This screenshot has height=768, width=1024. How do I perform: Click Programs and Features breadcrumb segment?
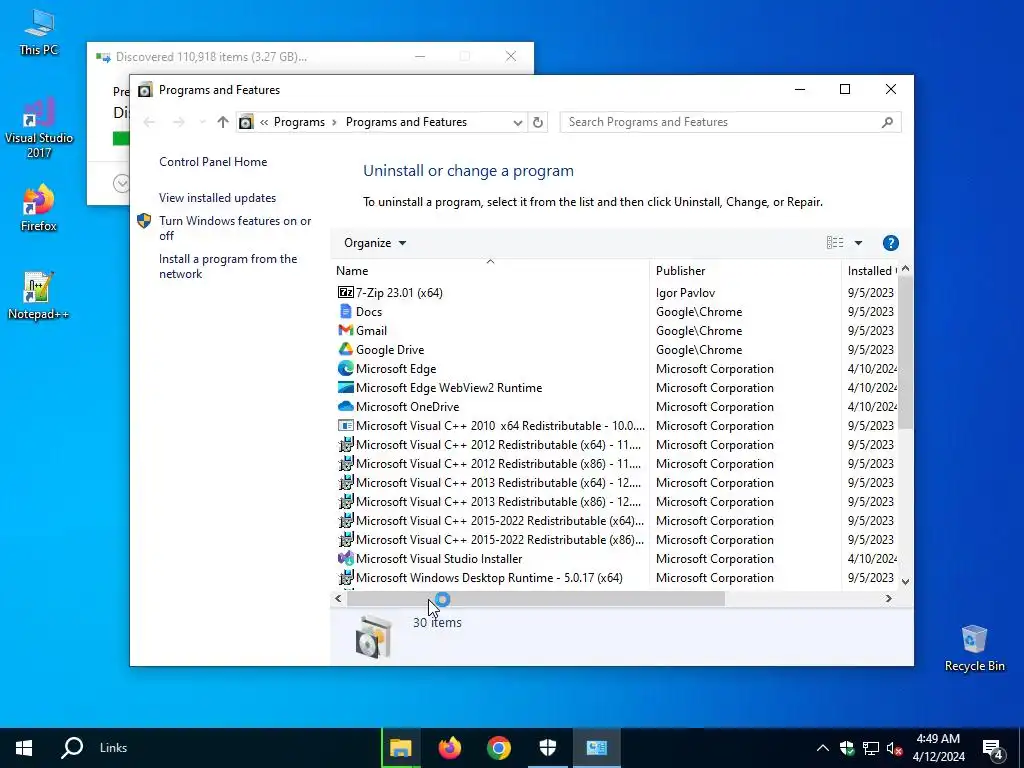406,122
